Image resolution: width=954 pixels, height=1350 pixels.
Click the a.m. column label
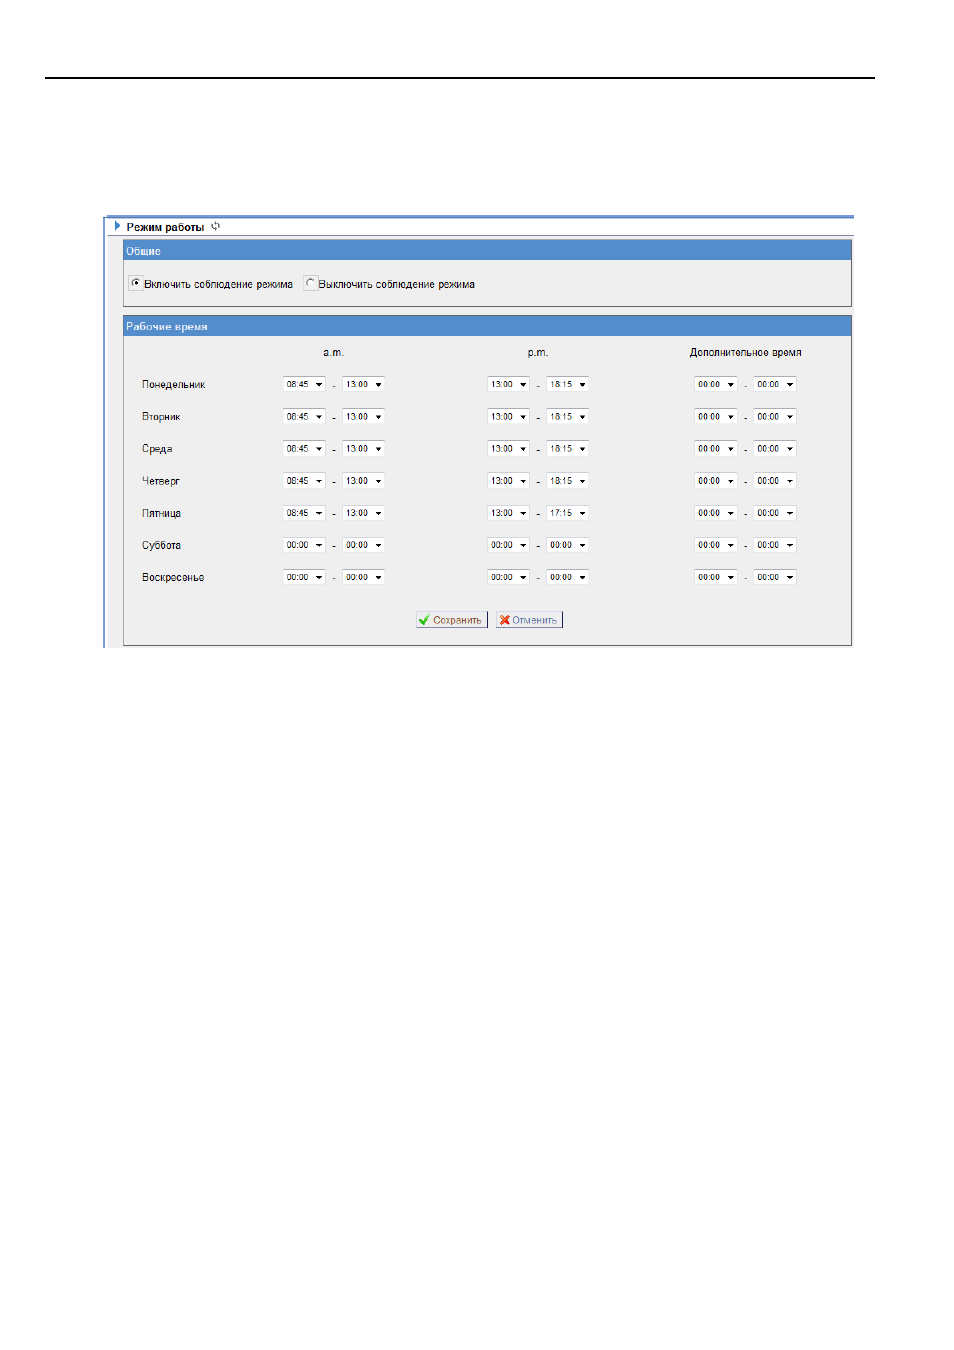tap(333, 353)
